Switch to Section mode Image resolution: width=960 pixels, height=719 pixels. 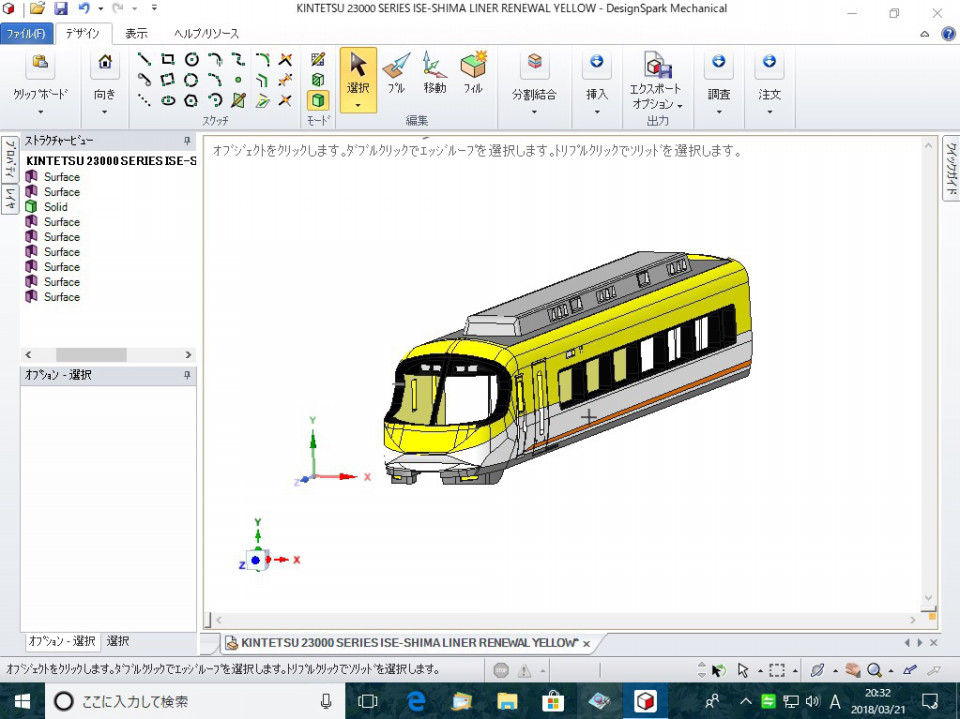tap(318, 80)
